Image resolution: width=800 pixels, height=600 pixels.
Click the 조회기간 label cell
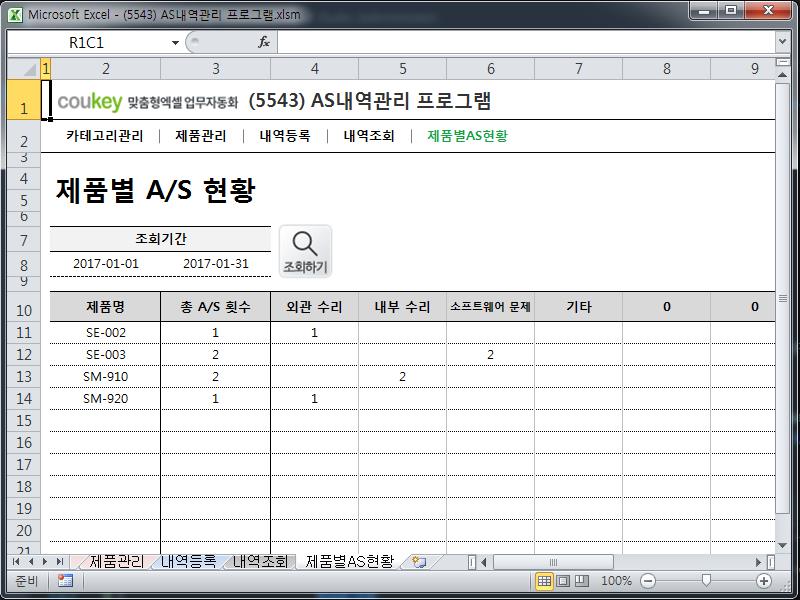(160, 239)
